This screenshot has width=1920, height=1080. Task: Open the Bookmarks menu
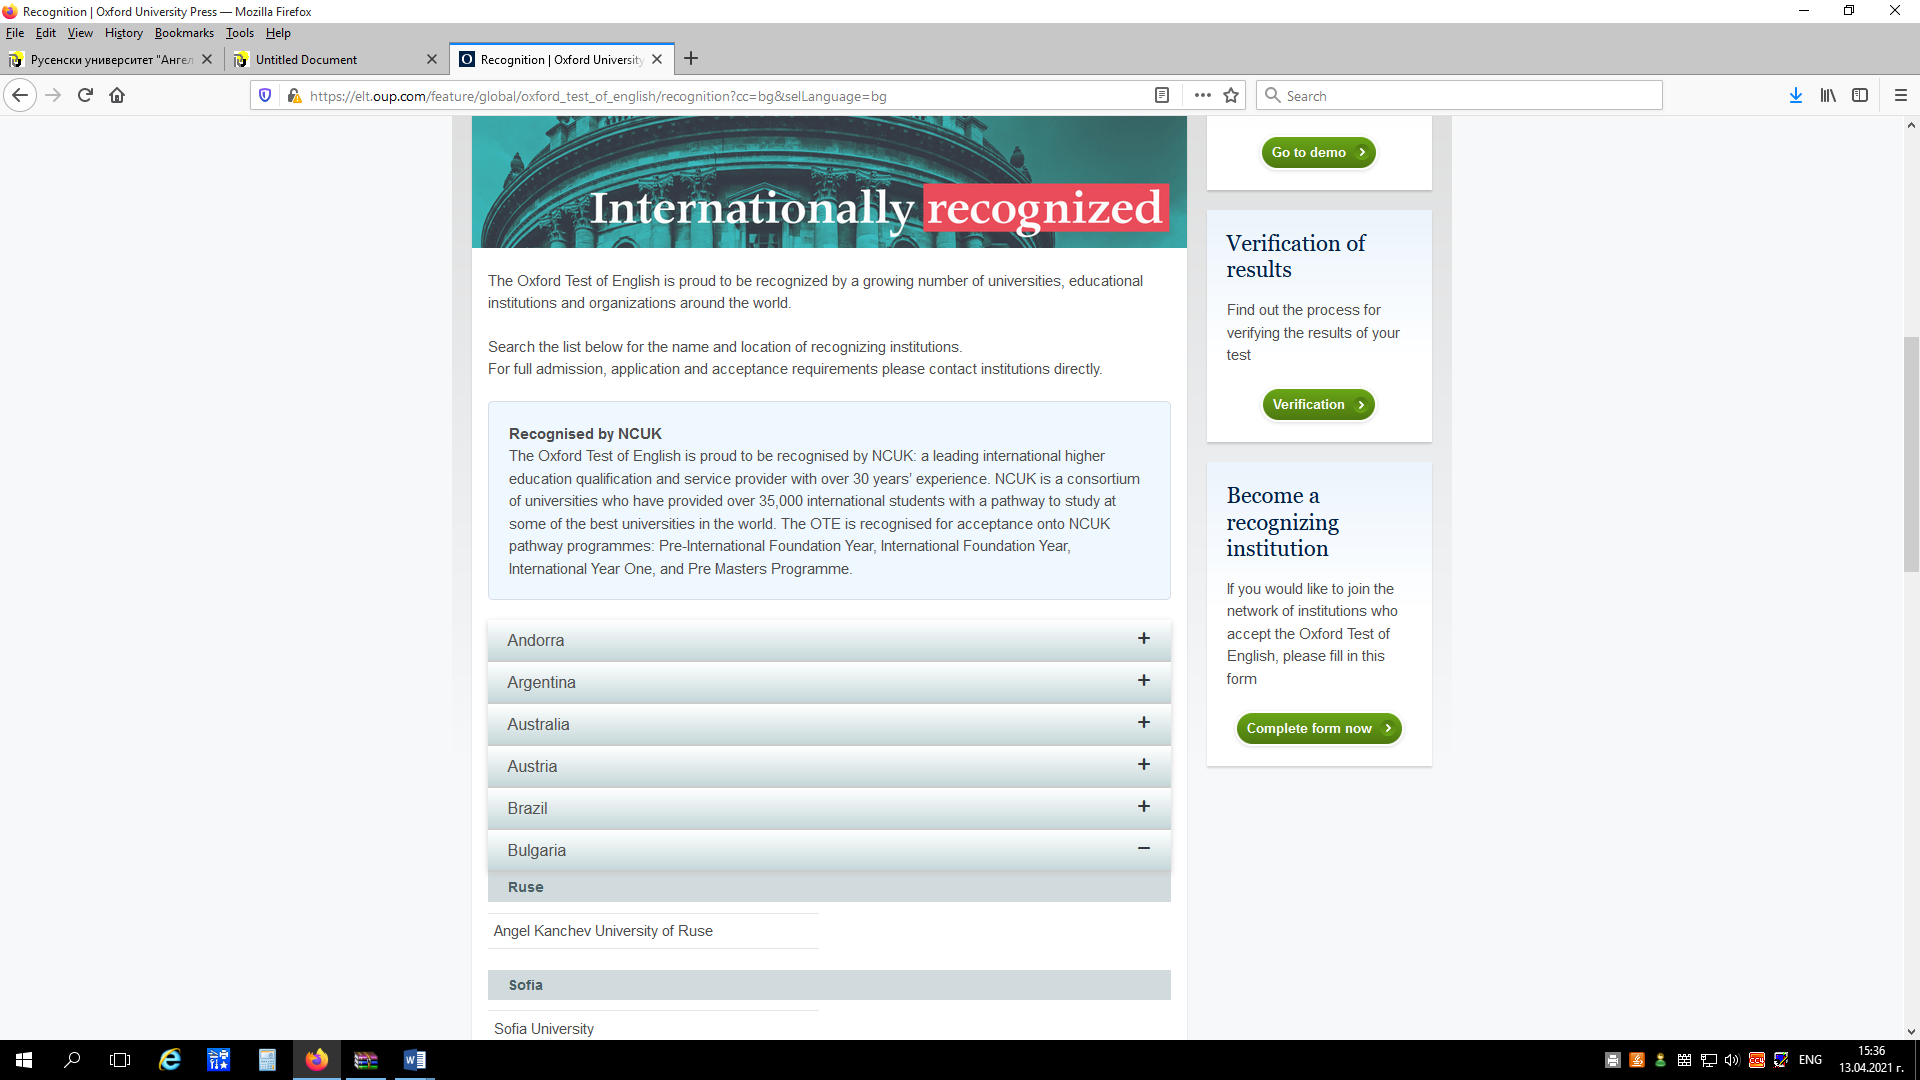coord(184,33)
